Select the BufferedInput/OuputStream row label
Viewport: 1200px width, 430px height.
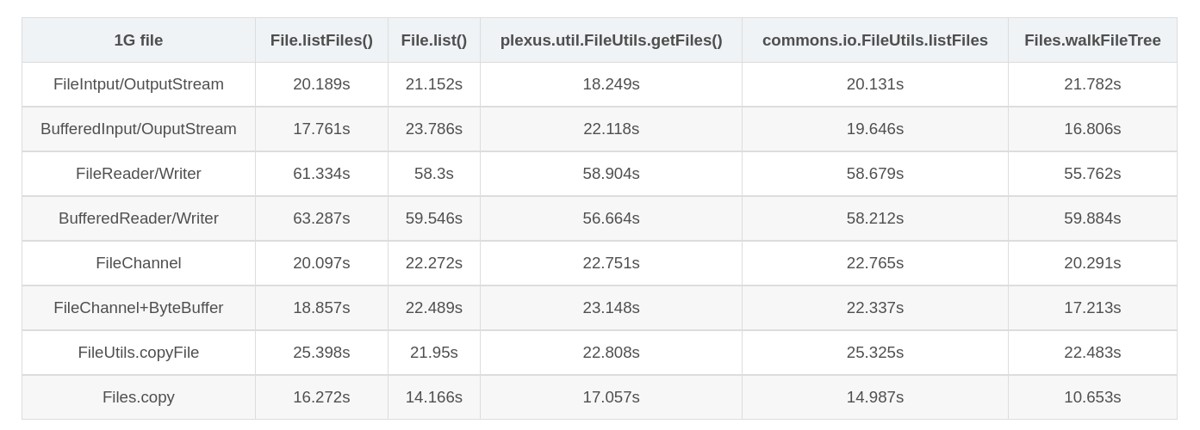pos(138,129)
